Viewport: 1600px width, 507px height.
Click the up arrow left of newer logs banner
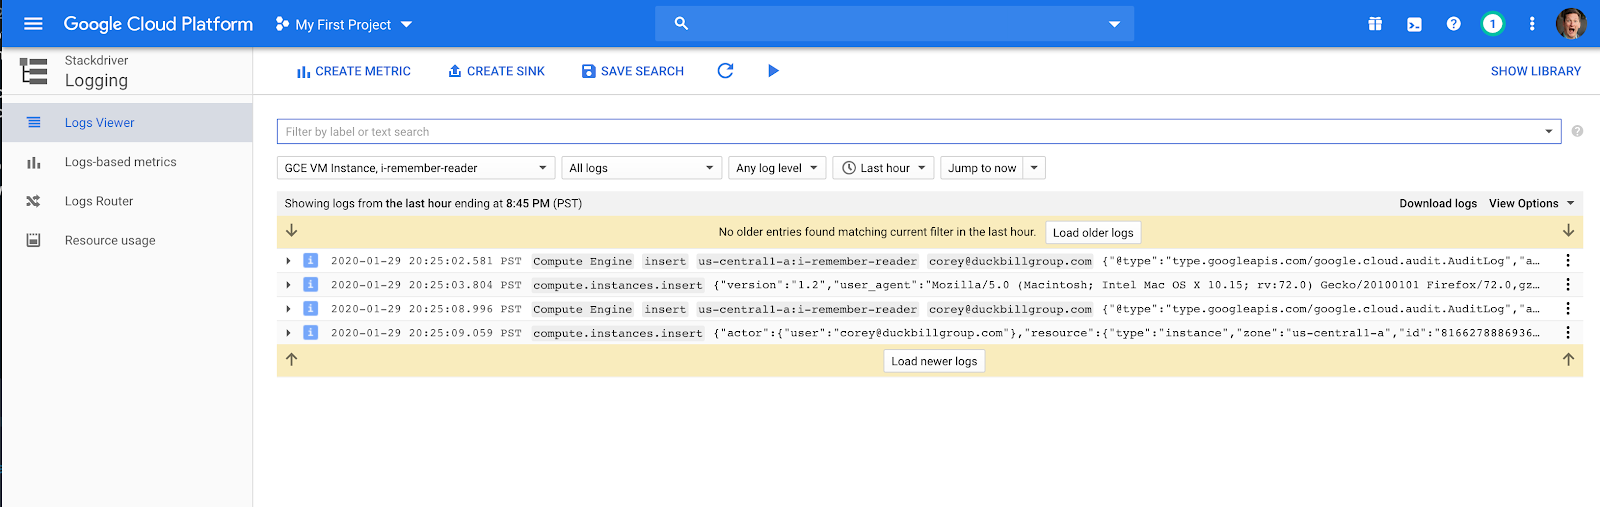click(x=292, y=360)
